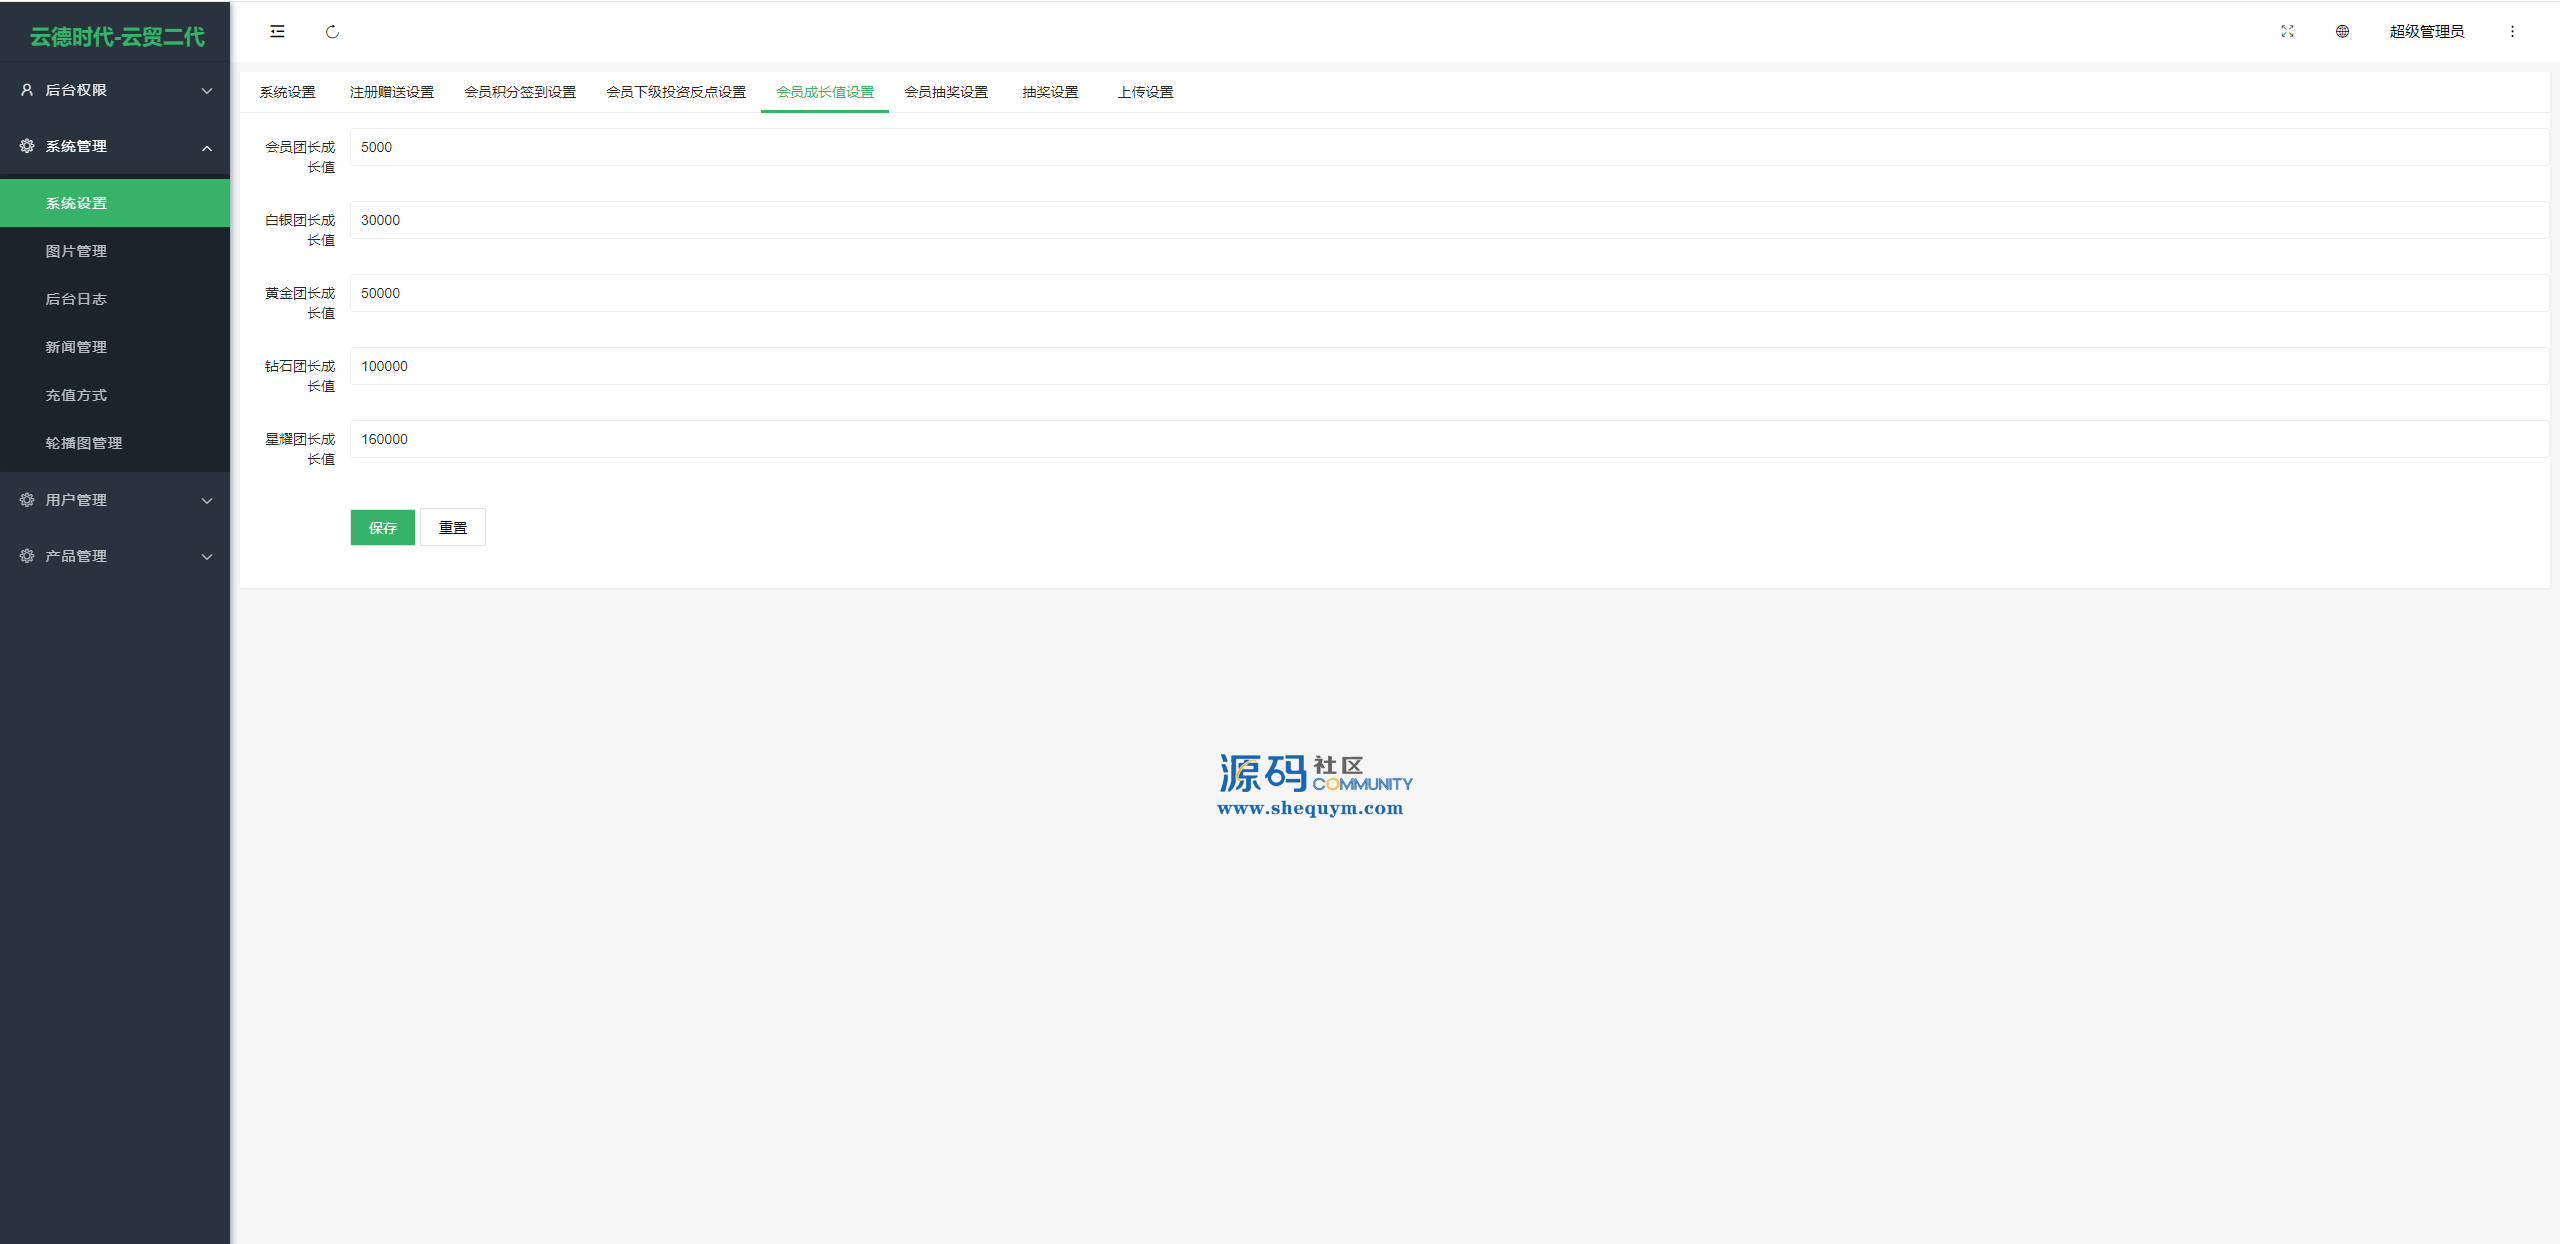Click the 会员团长成长值 label
The width and height of the screenshot is (2560, 1244).
click(x=300, y=157)
